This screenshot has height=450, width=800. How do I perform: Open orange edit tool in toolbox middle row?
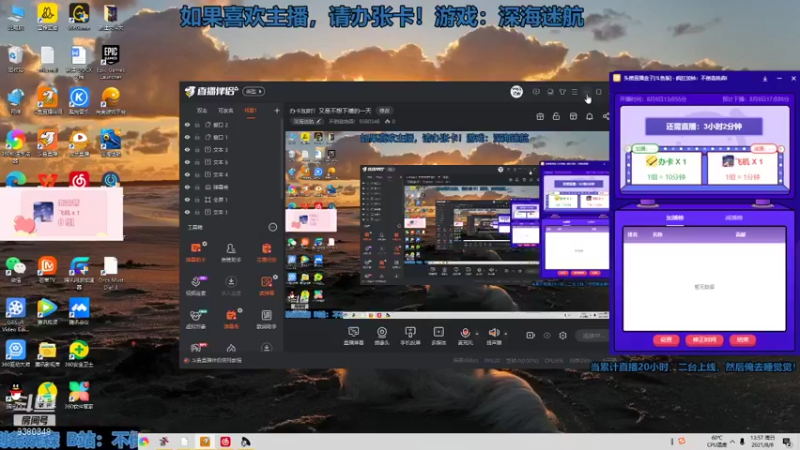coord(266,285)
